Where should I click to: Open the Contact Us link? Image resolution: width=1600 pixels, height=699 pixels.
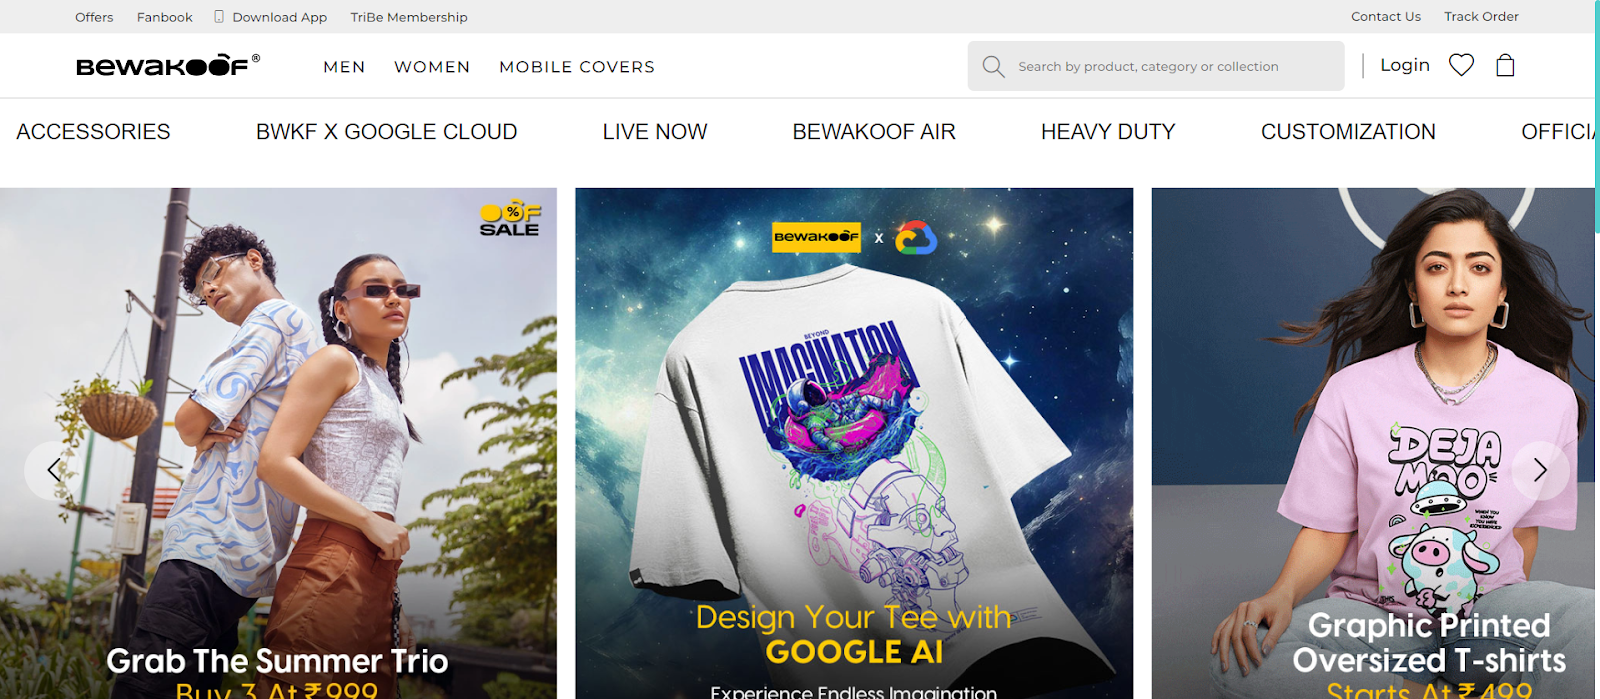pos(1385,16)
